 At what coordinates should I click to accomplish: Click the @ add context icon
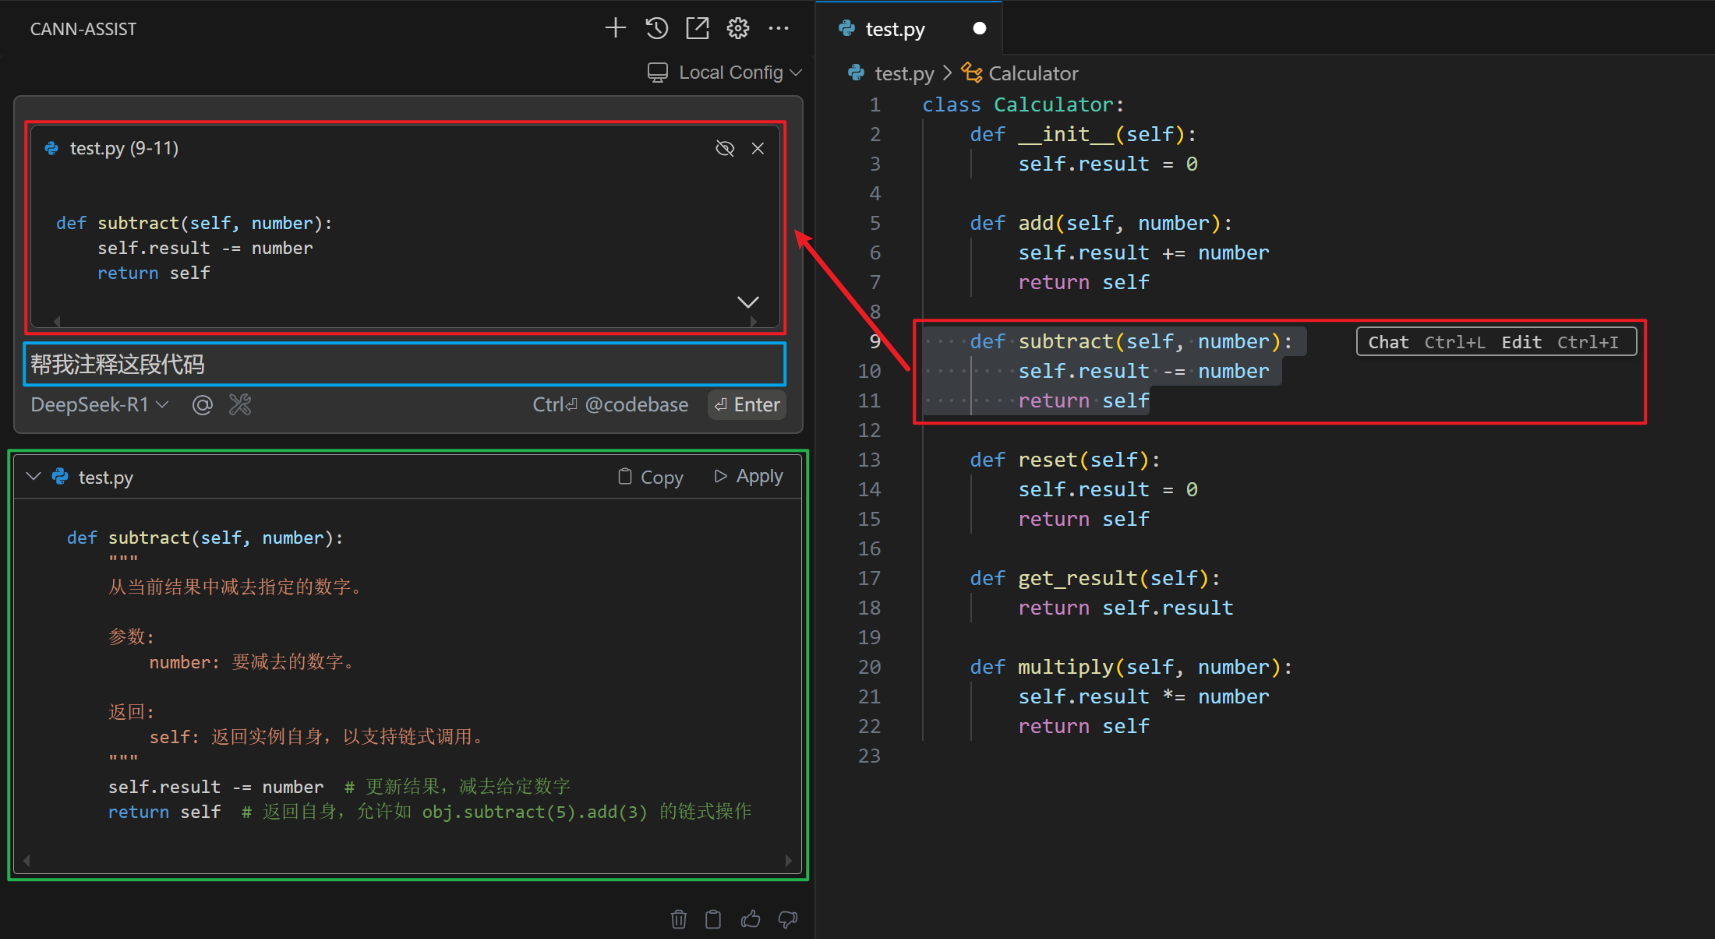coord(202,405)
